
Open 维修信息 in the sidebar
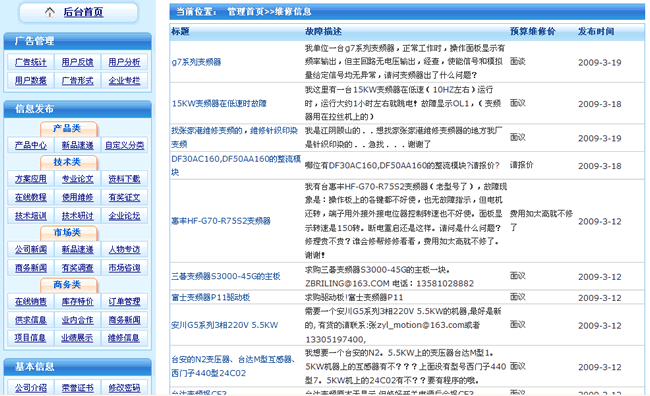(x=124, y=338)
